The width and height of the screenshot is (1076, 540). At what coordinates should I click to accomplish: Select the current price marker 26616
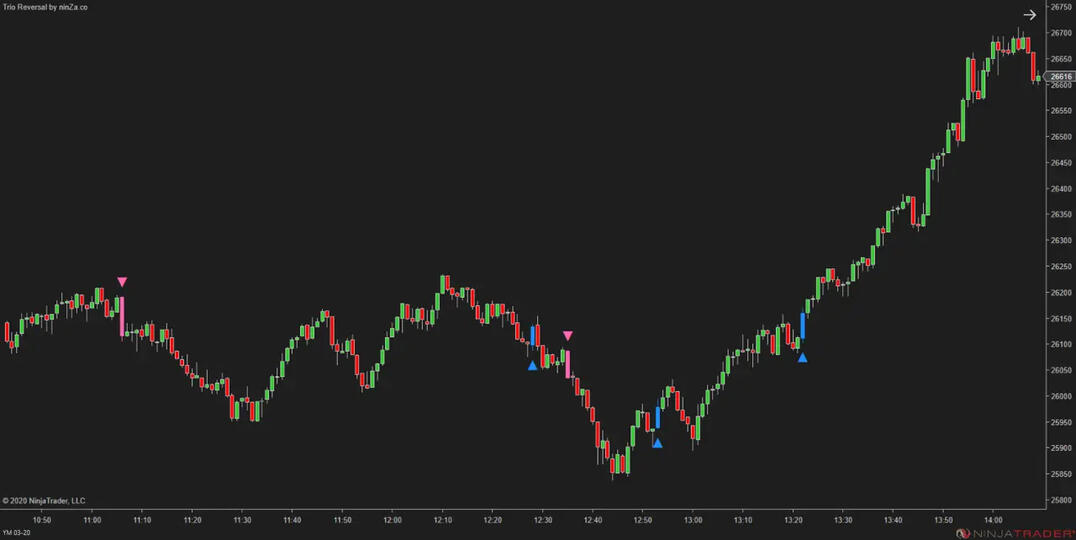(1060, 77)
